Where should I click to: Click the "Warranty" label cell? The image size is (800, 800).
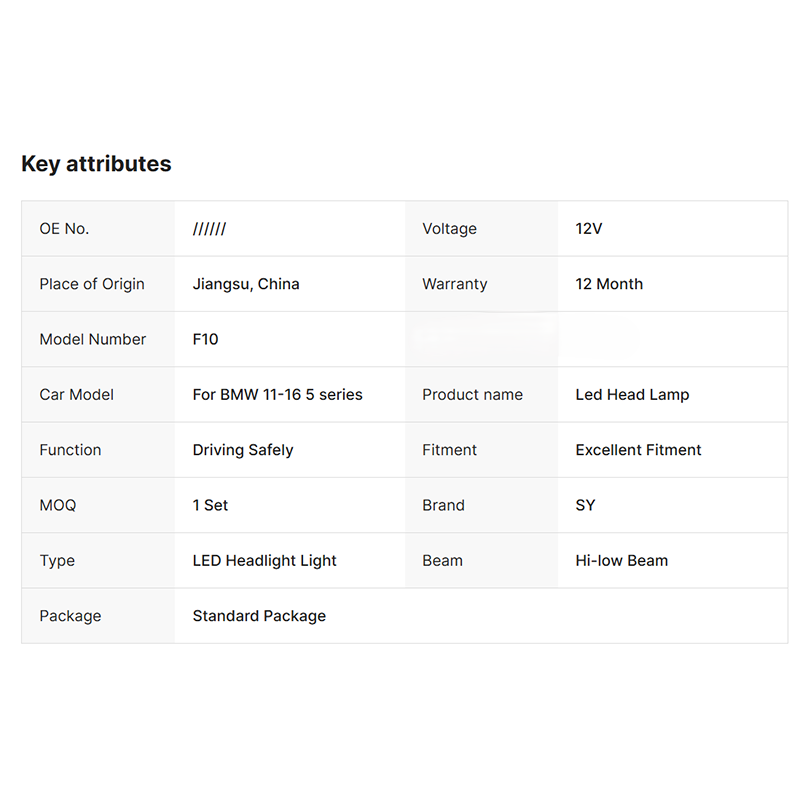click(454, 284)
